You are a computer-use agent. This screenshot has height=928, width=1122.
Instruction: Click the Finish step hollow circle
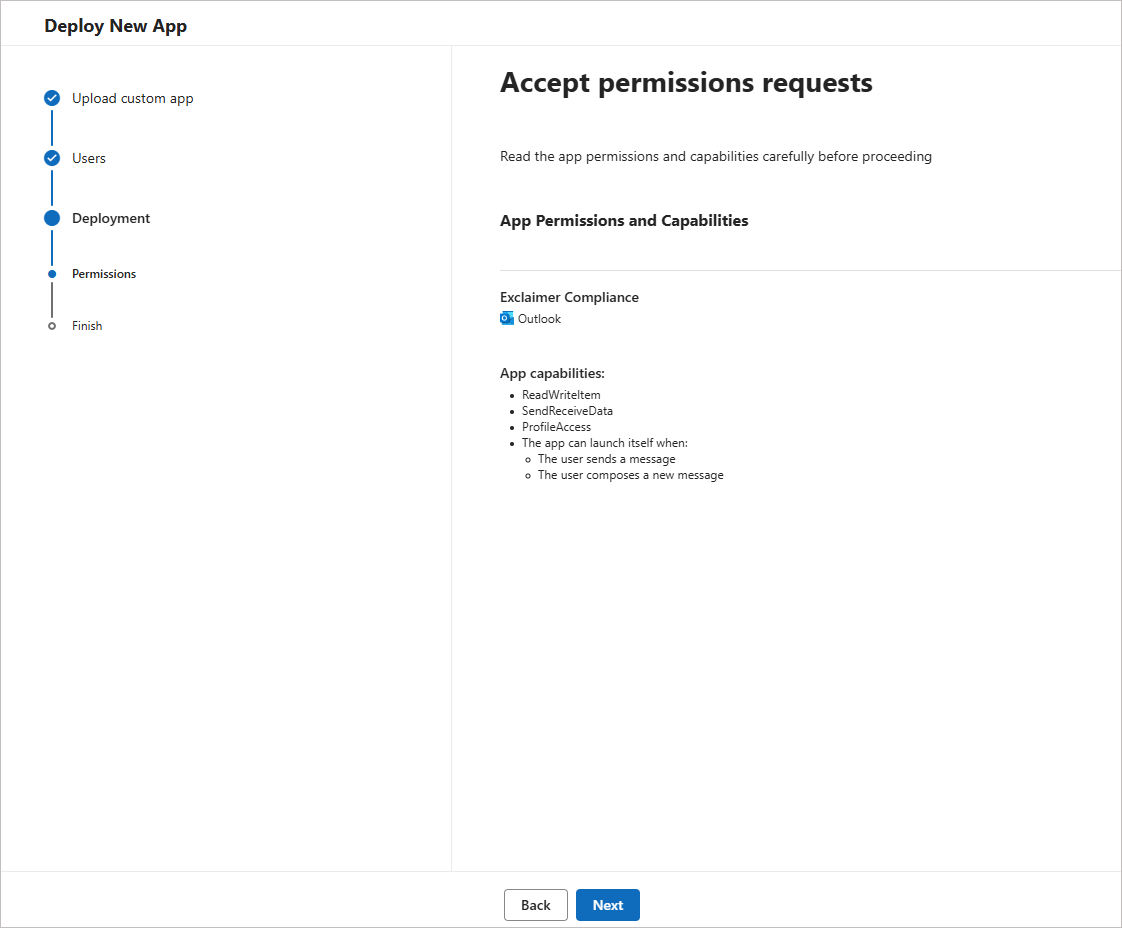tap(52, 326)
